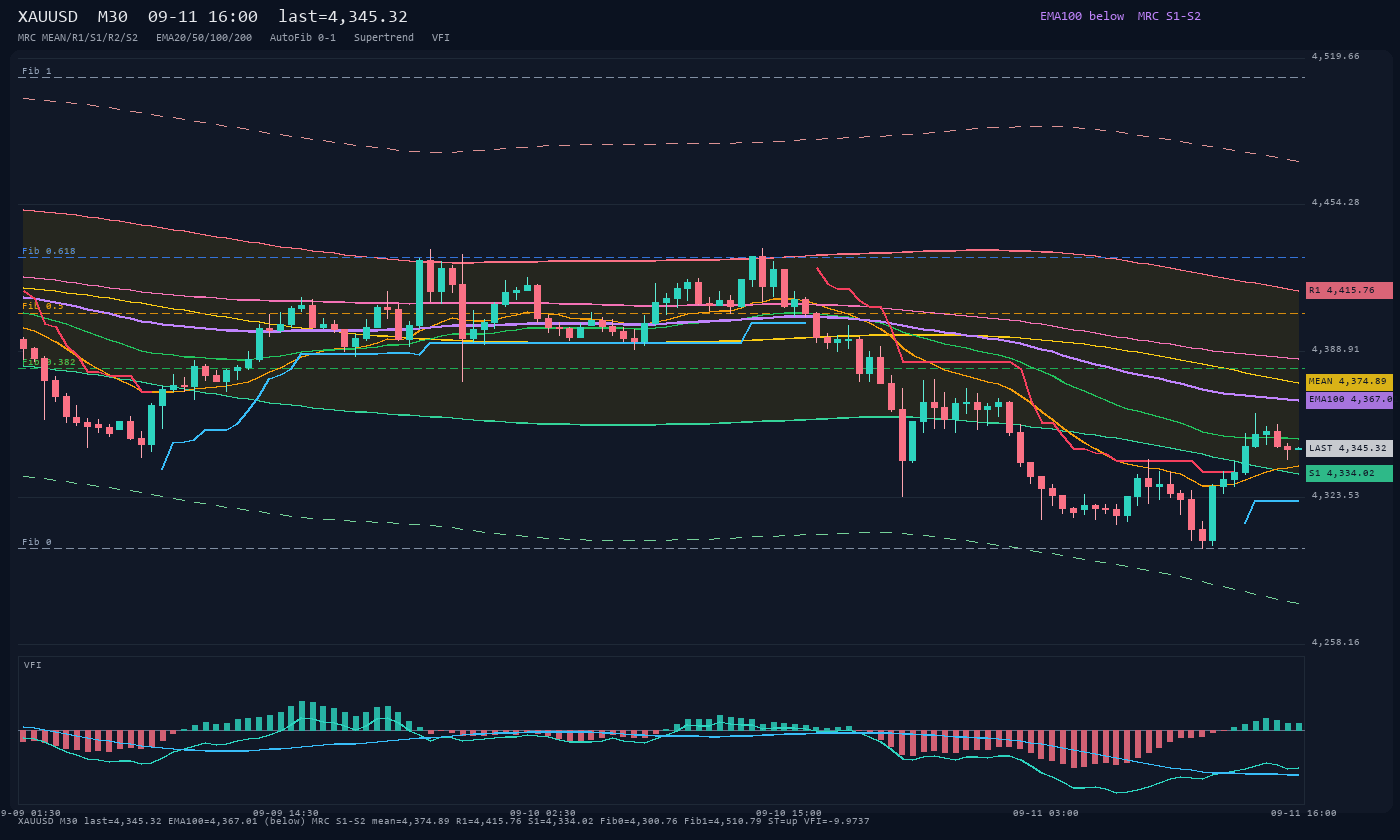The image size is (1400, 840).
Task: Click the R1 4,415.76 price tag
Action: (1349, 290)
